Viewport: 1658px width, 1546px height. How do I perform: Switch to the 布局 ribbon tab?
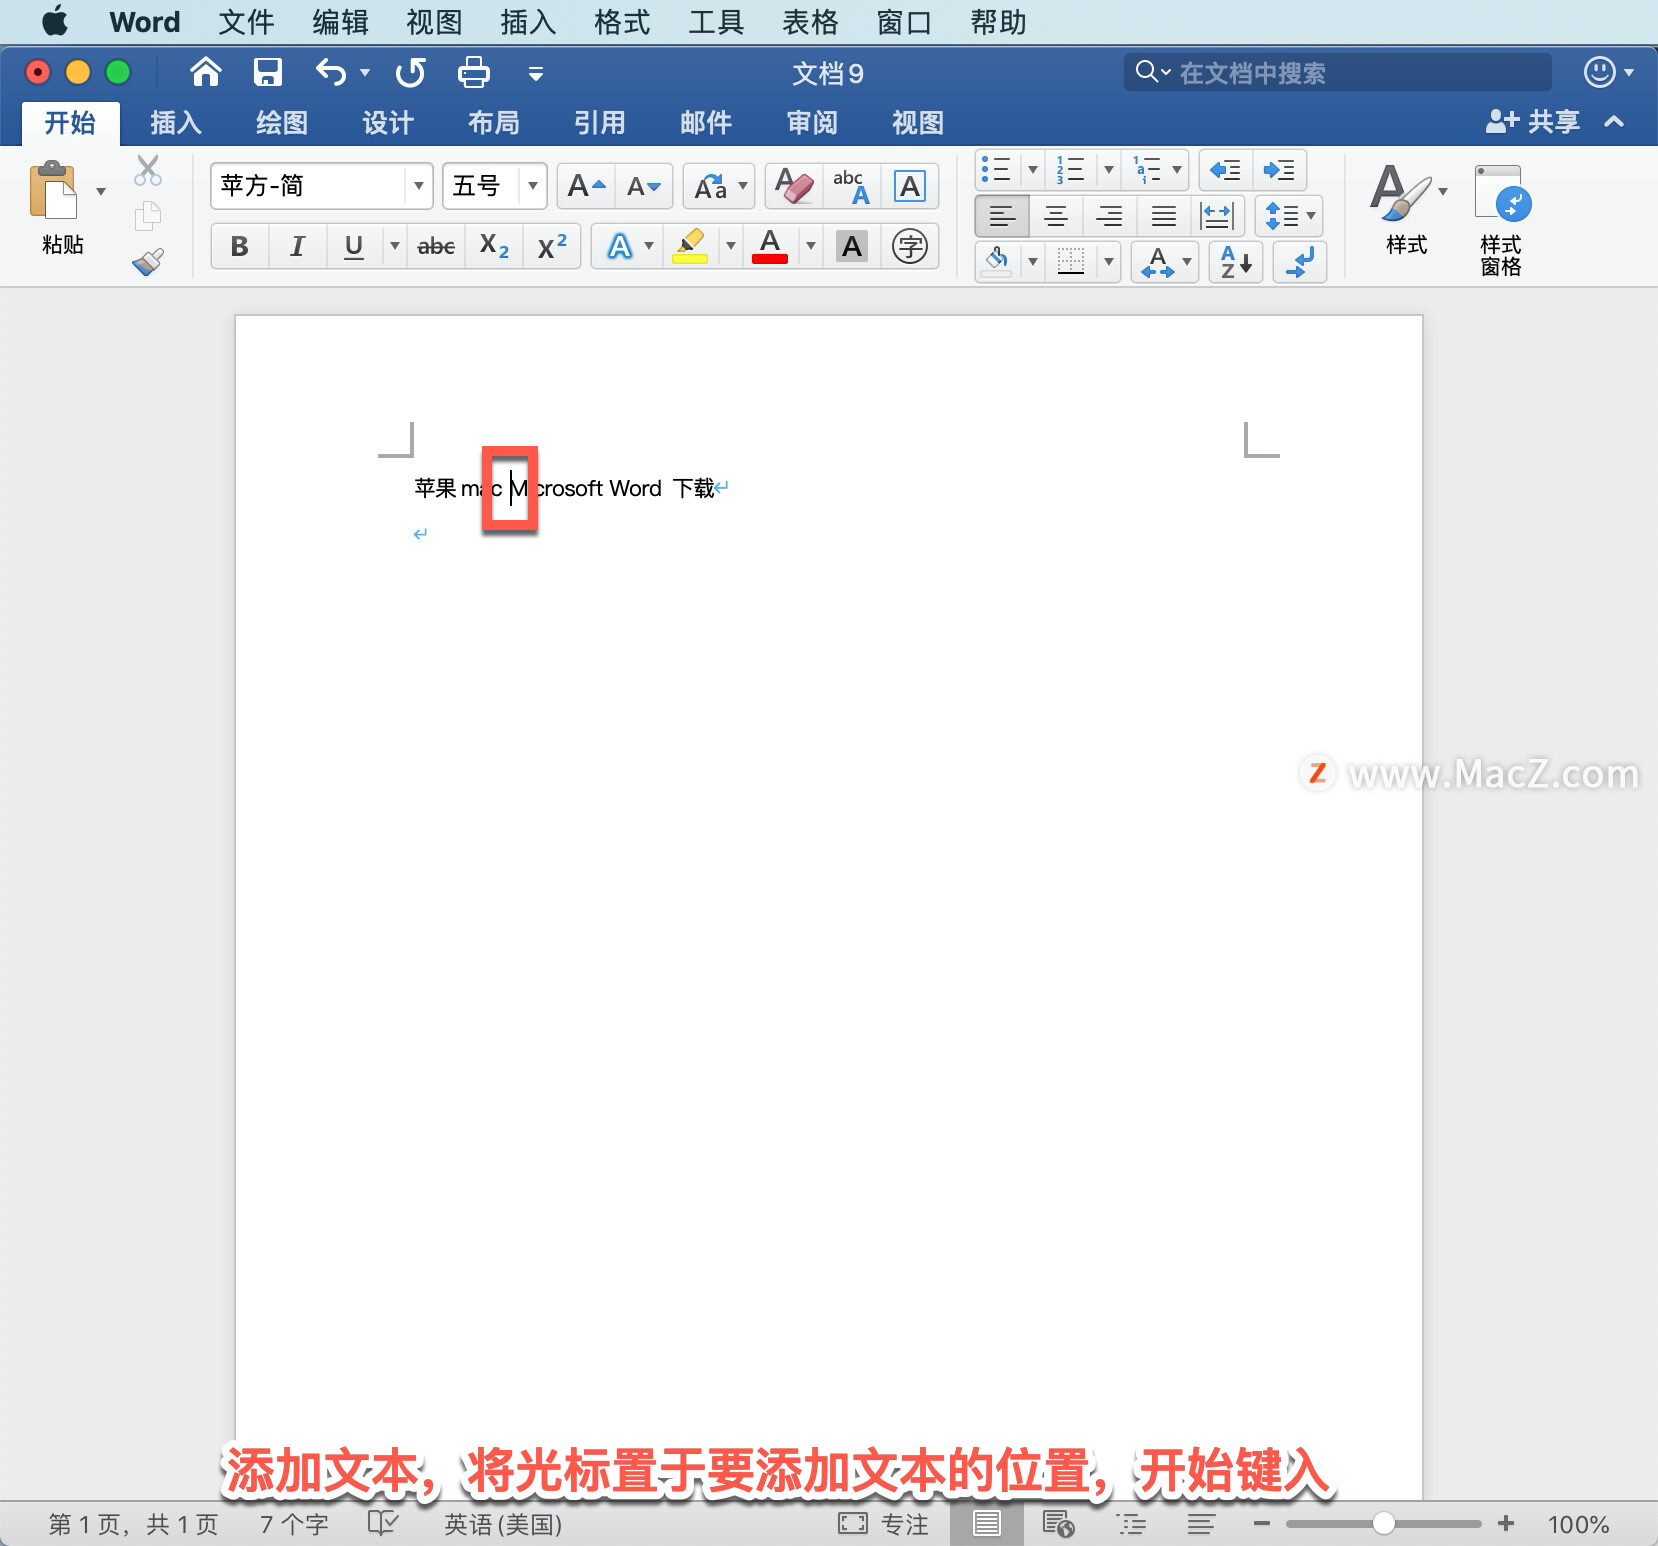click(494, 123)
